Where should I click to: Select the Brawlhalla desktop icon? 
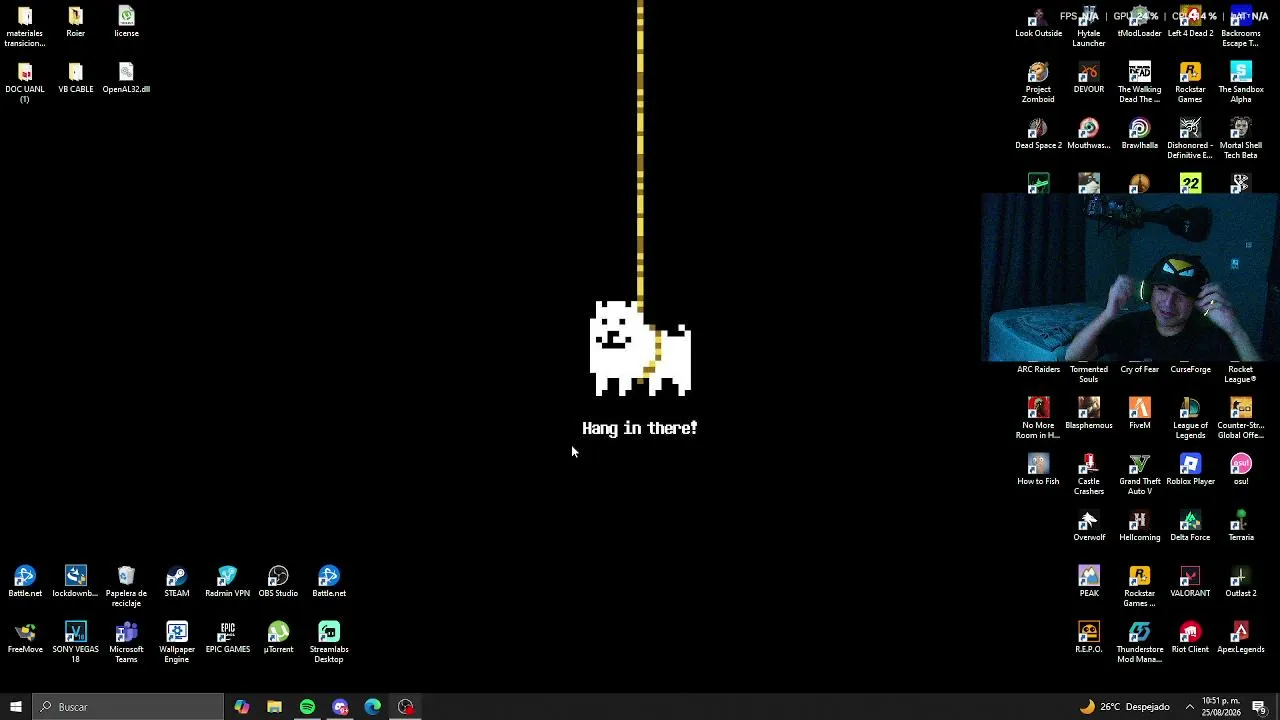click(1139, 133)
